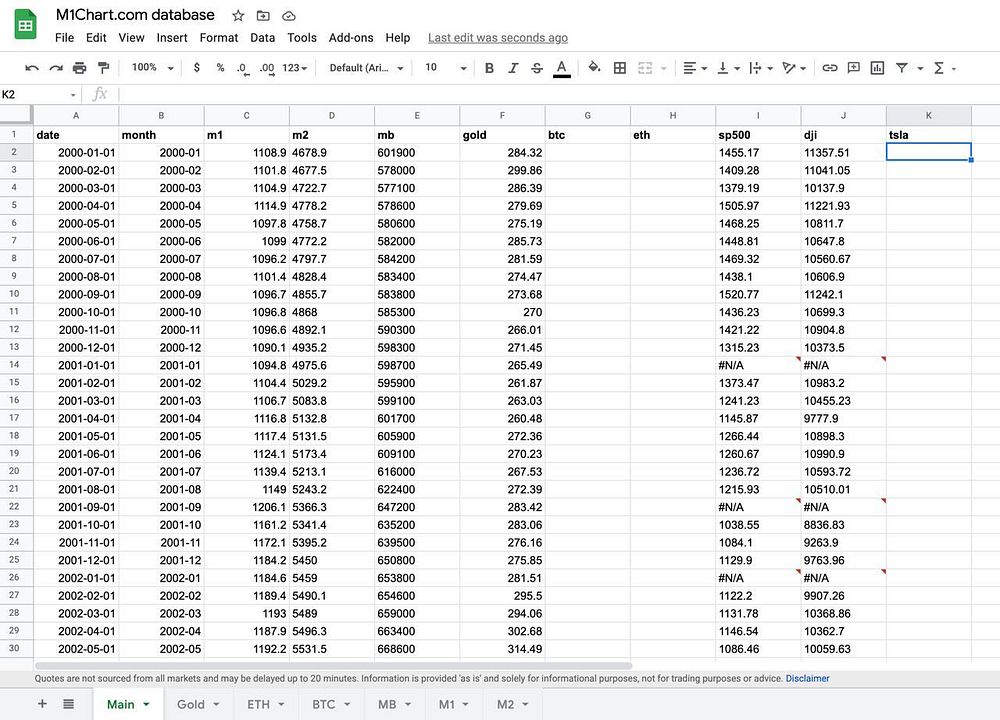
Task: Click the Print icon
Action: 79,68
